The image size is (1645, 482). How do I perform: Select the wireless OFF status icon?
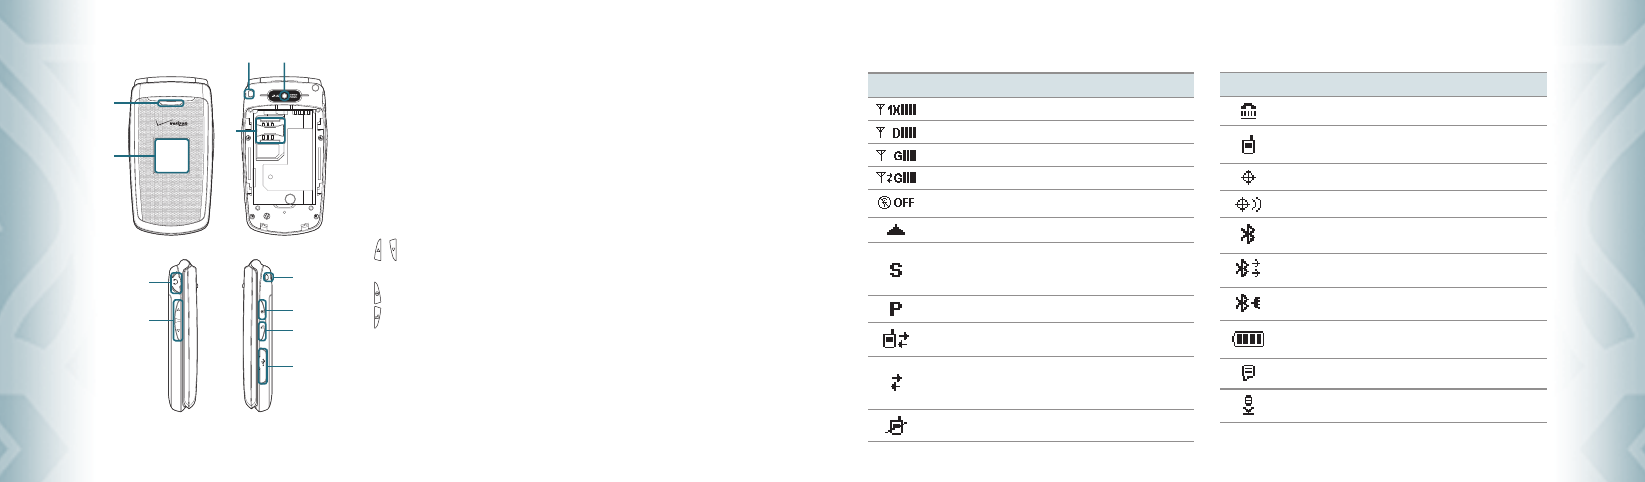tap(895, 202)
